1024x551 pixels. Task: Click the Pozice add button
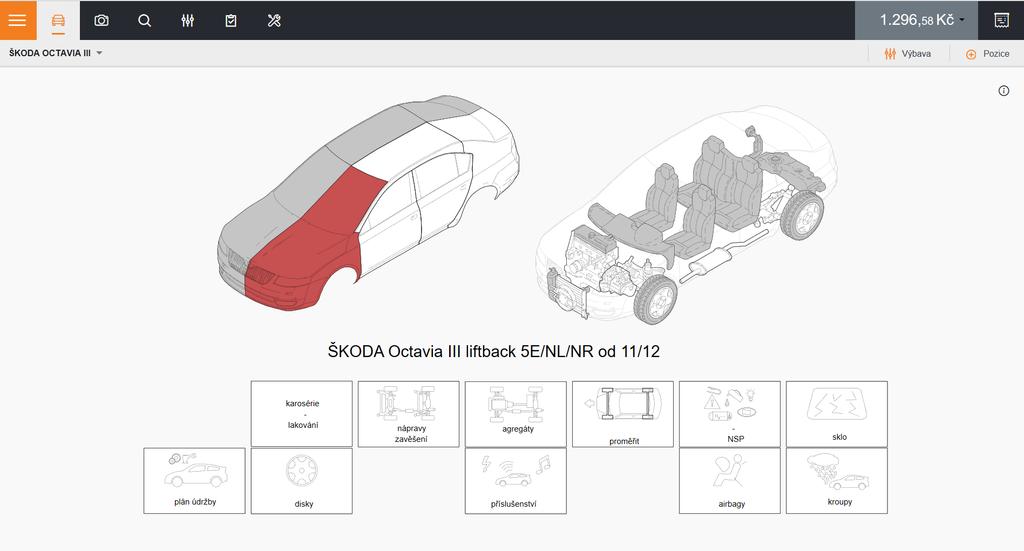[x=987, y=54]
